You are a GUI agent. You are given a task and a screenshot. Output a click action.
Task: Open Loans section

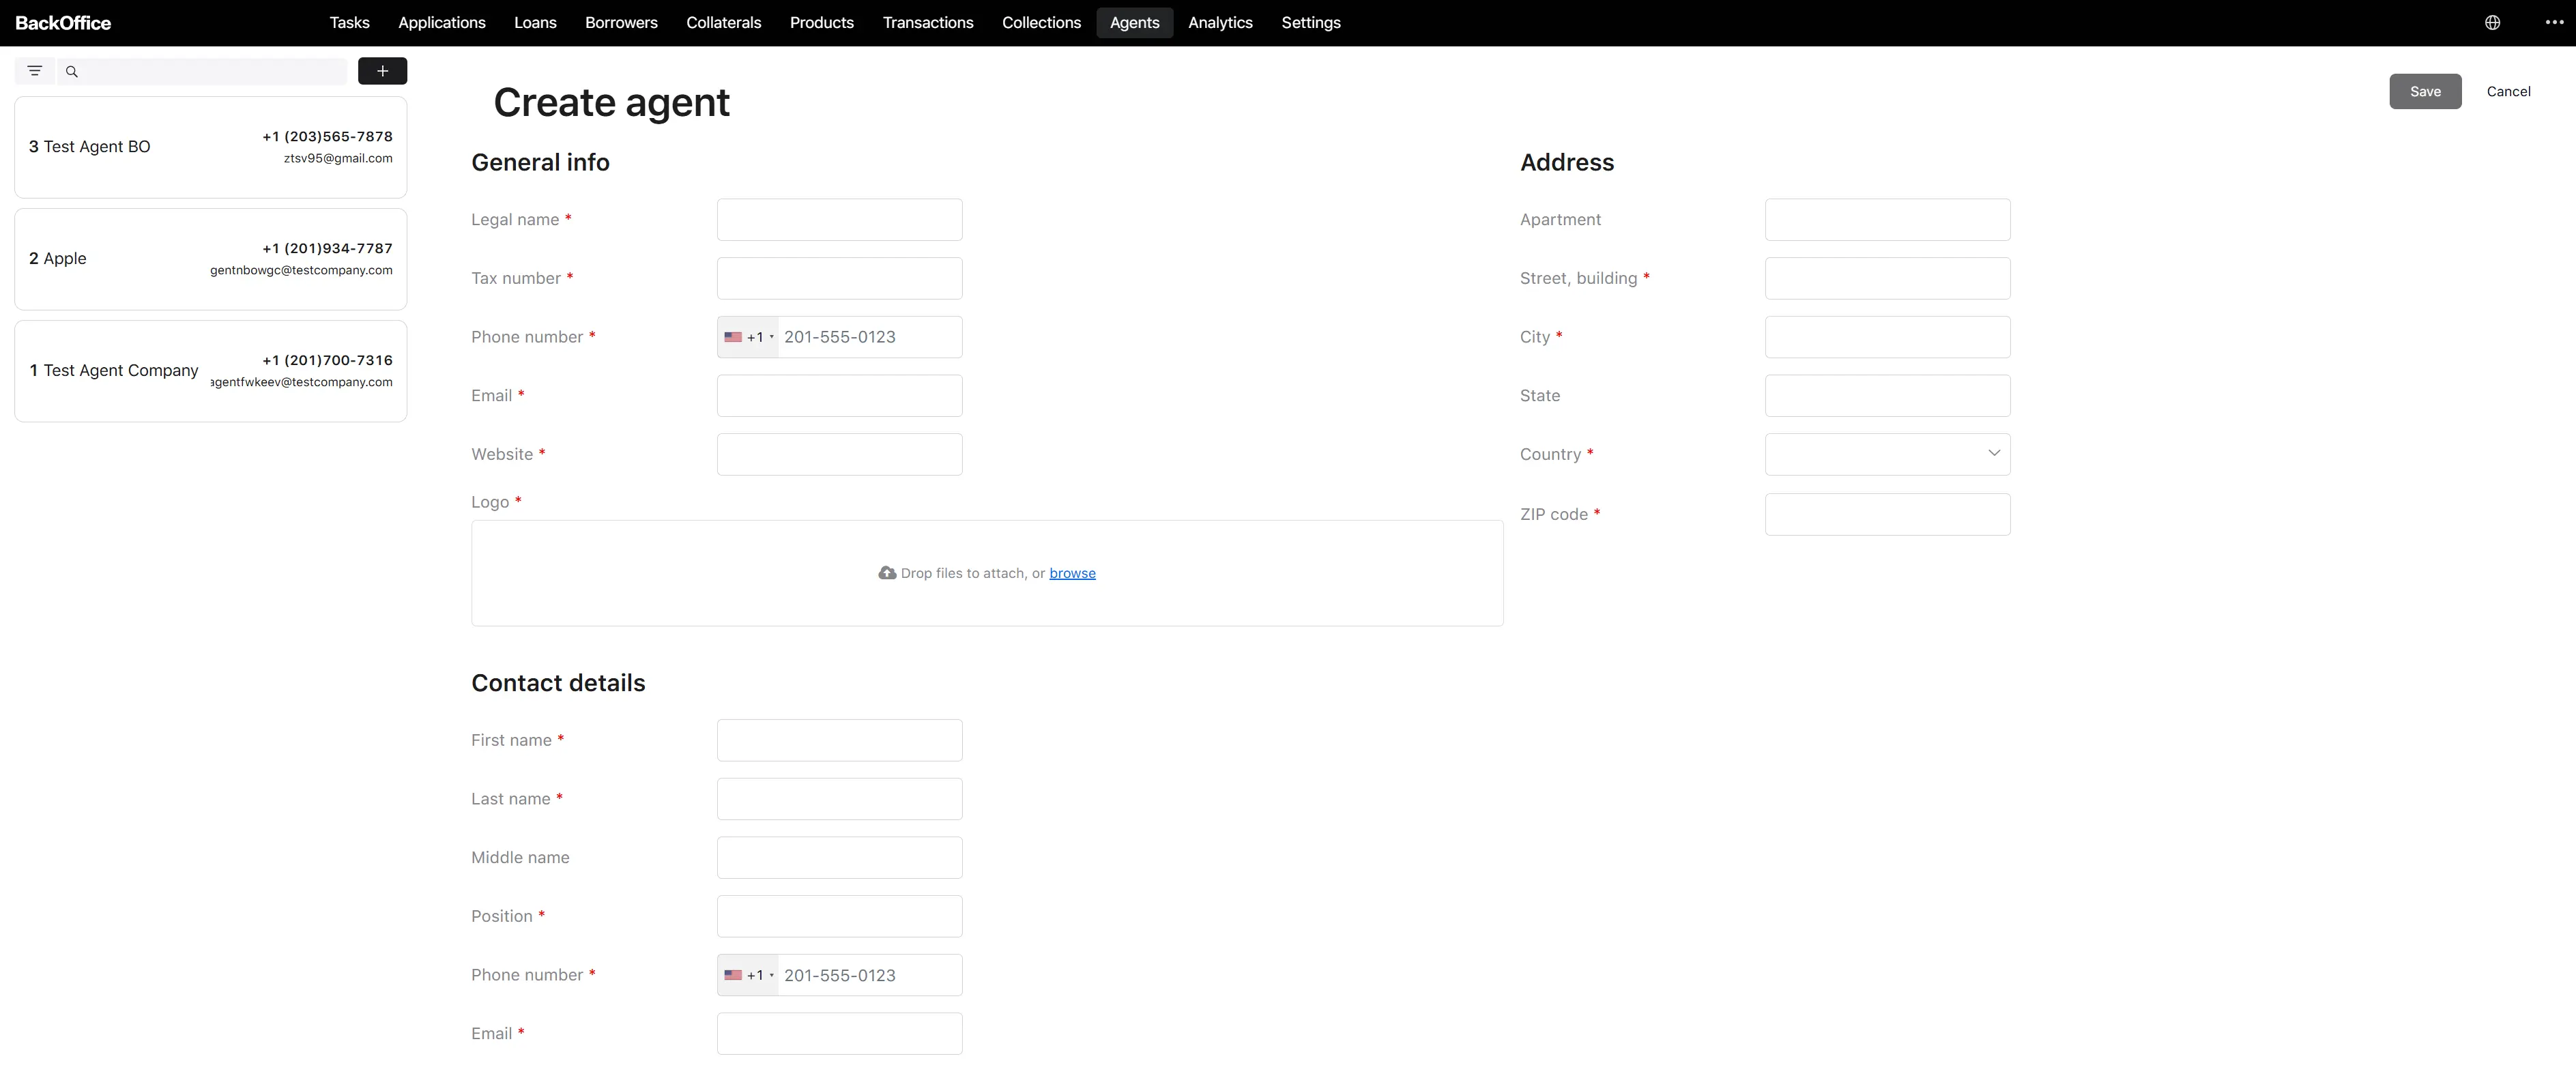[x=535, y=22]
